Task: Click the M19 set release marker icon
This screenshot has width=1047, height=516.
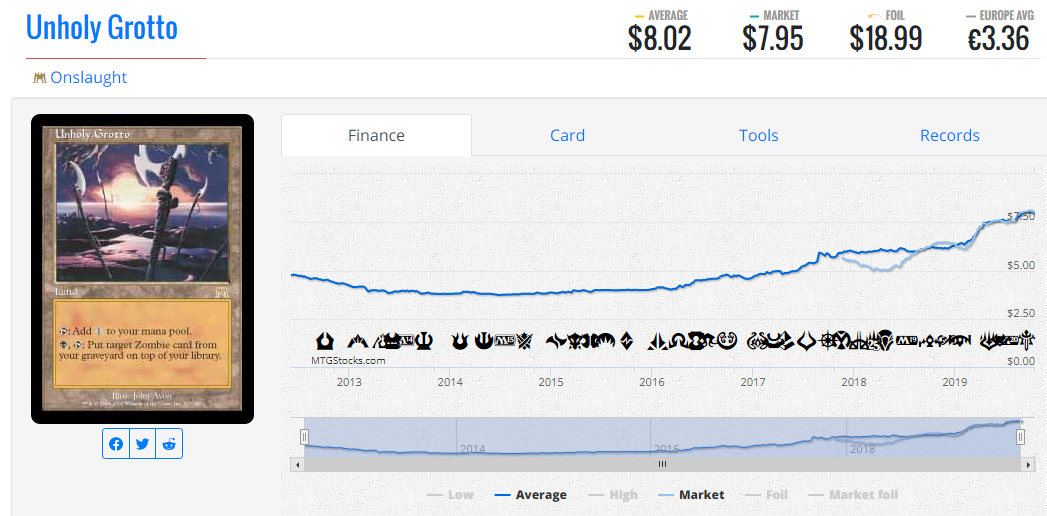Action: click(x=907, y=341)
